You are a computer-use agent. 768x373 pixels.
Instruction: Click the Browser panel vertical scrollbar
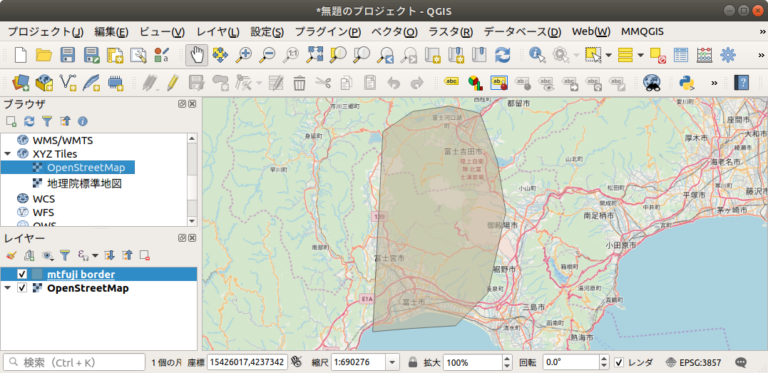pos(192,180)
